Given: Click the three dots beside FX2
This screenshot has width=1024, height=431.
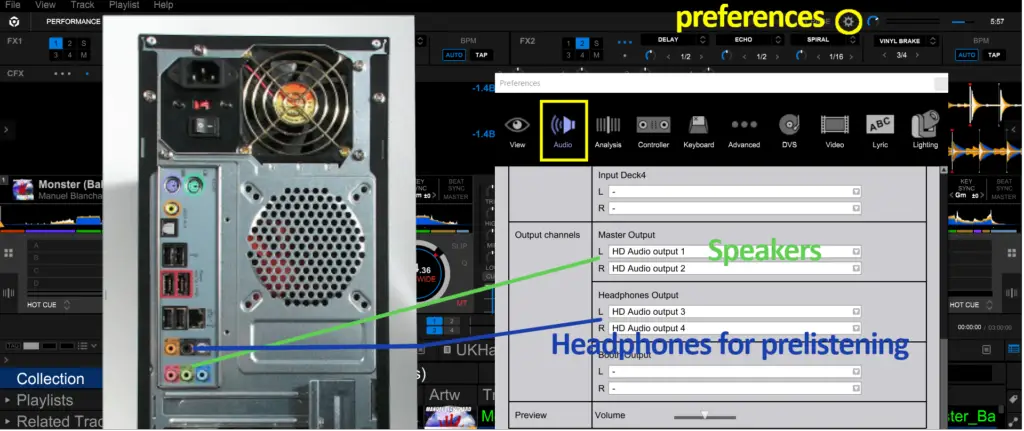Looking at the screenshot, I should [625, 42].
